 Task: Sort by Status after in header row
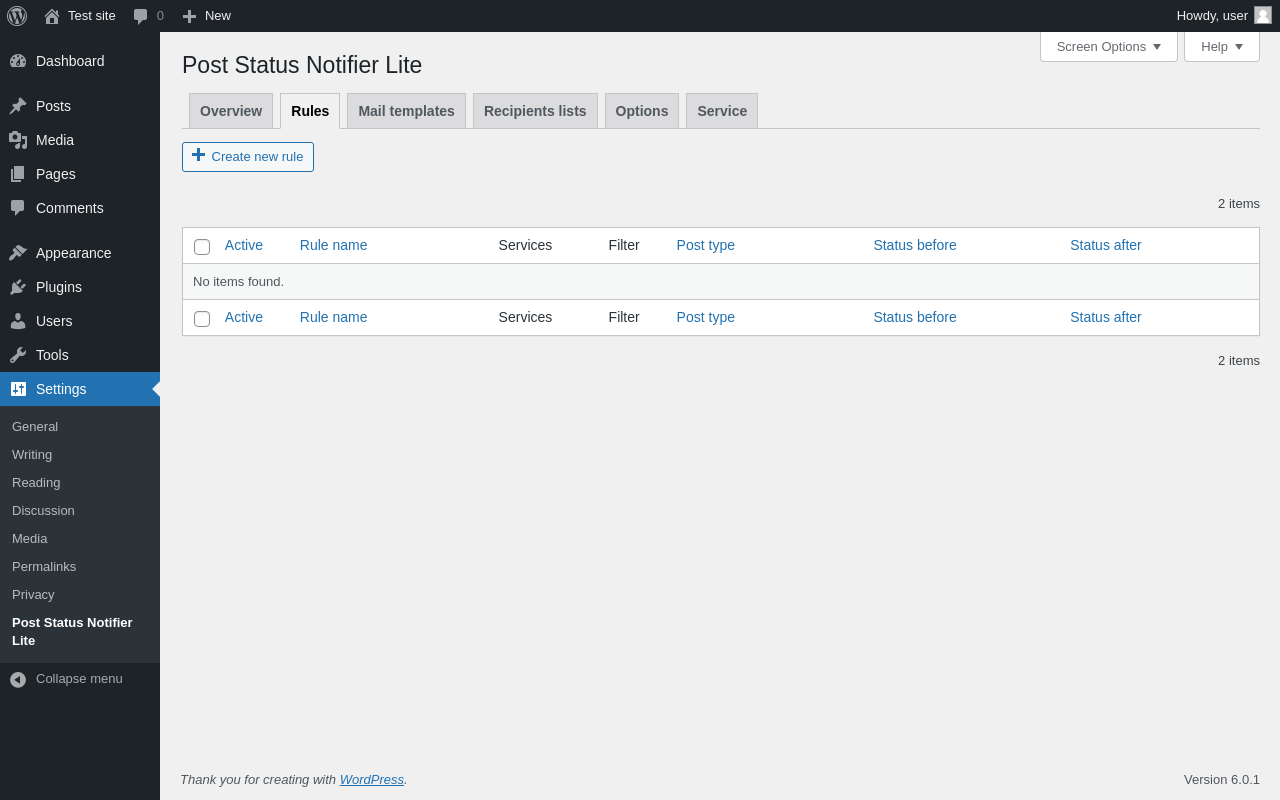(1106, 245)
